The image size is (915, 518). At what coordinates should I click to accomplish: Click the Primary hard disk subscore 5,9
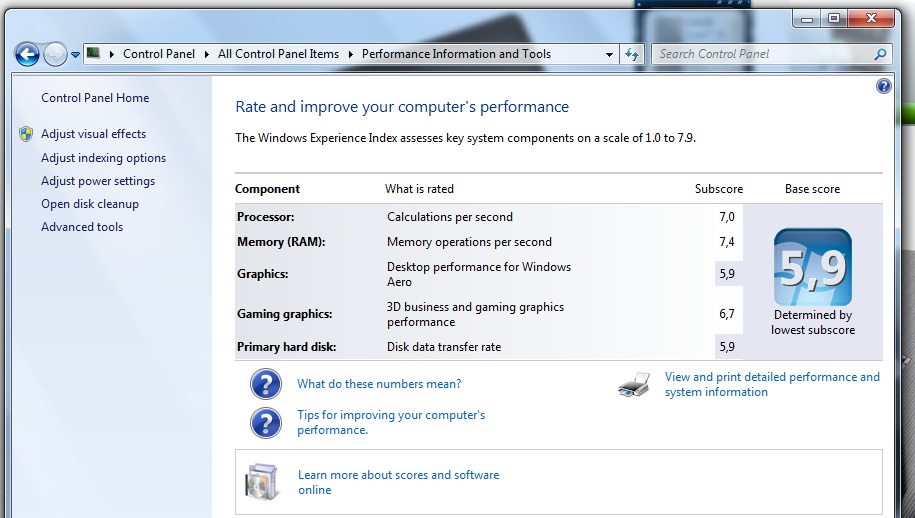[x=727, y=347]
